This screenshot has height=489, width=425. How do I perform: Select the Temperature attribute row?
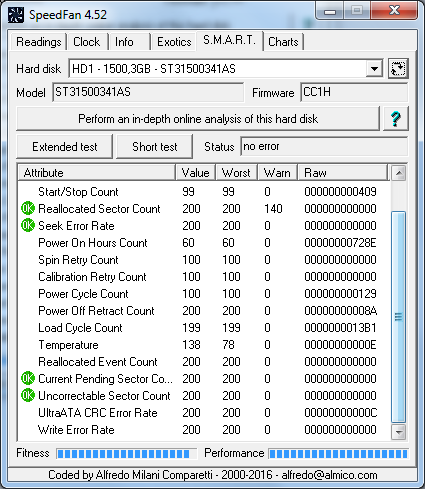[204, 345]
